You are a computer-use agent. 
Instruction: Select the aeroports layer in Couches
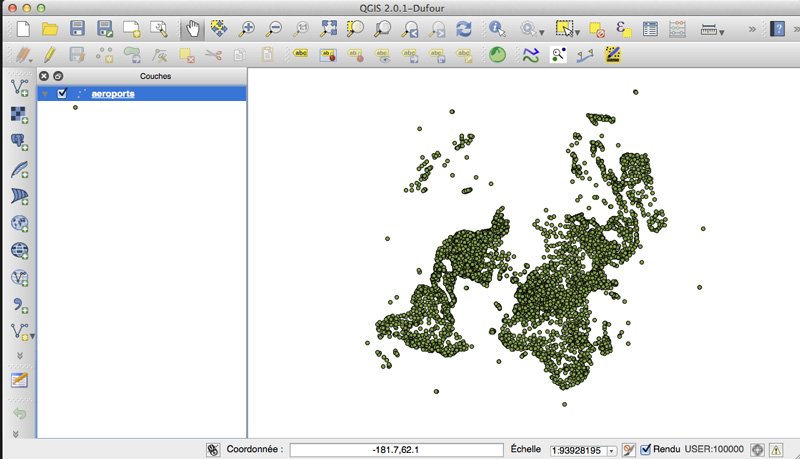[x=111, y=94]
